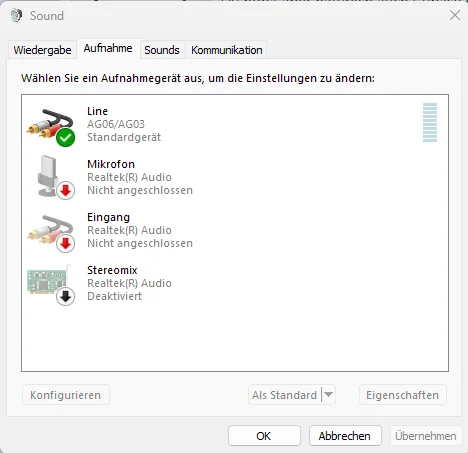Select the Stereomix device name
The width and height of the screenshot is (468, 453).
pyautogui.click(x=112, y=270)
